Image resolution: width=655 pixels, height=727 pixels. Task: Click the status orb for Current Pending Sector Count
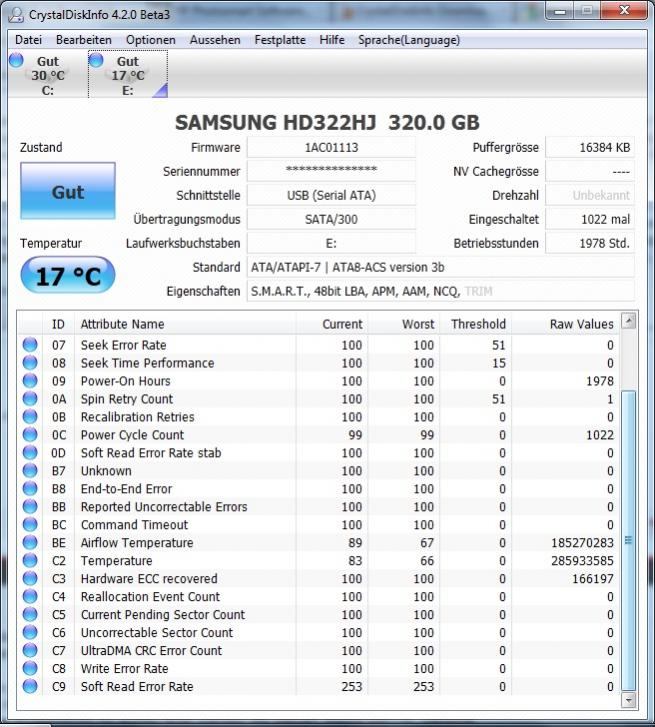pos(30,614)
